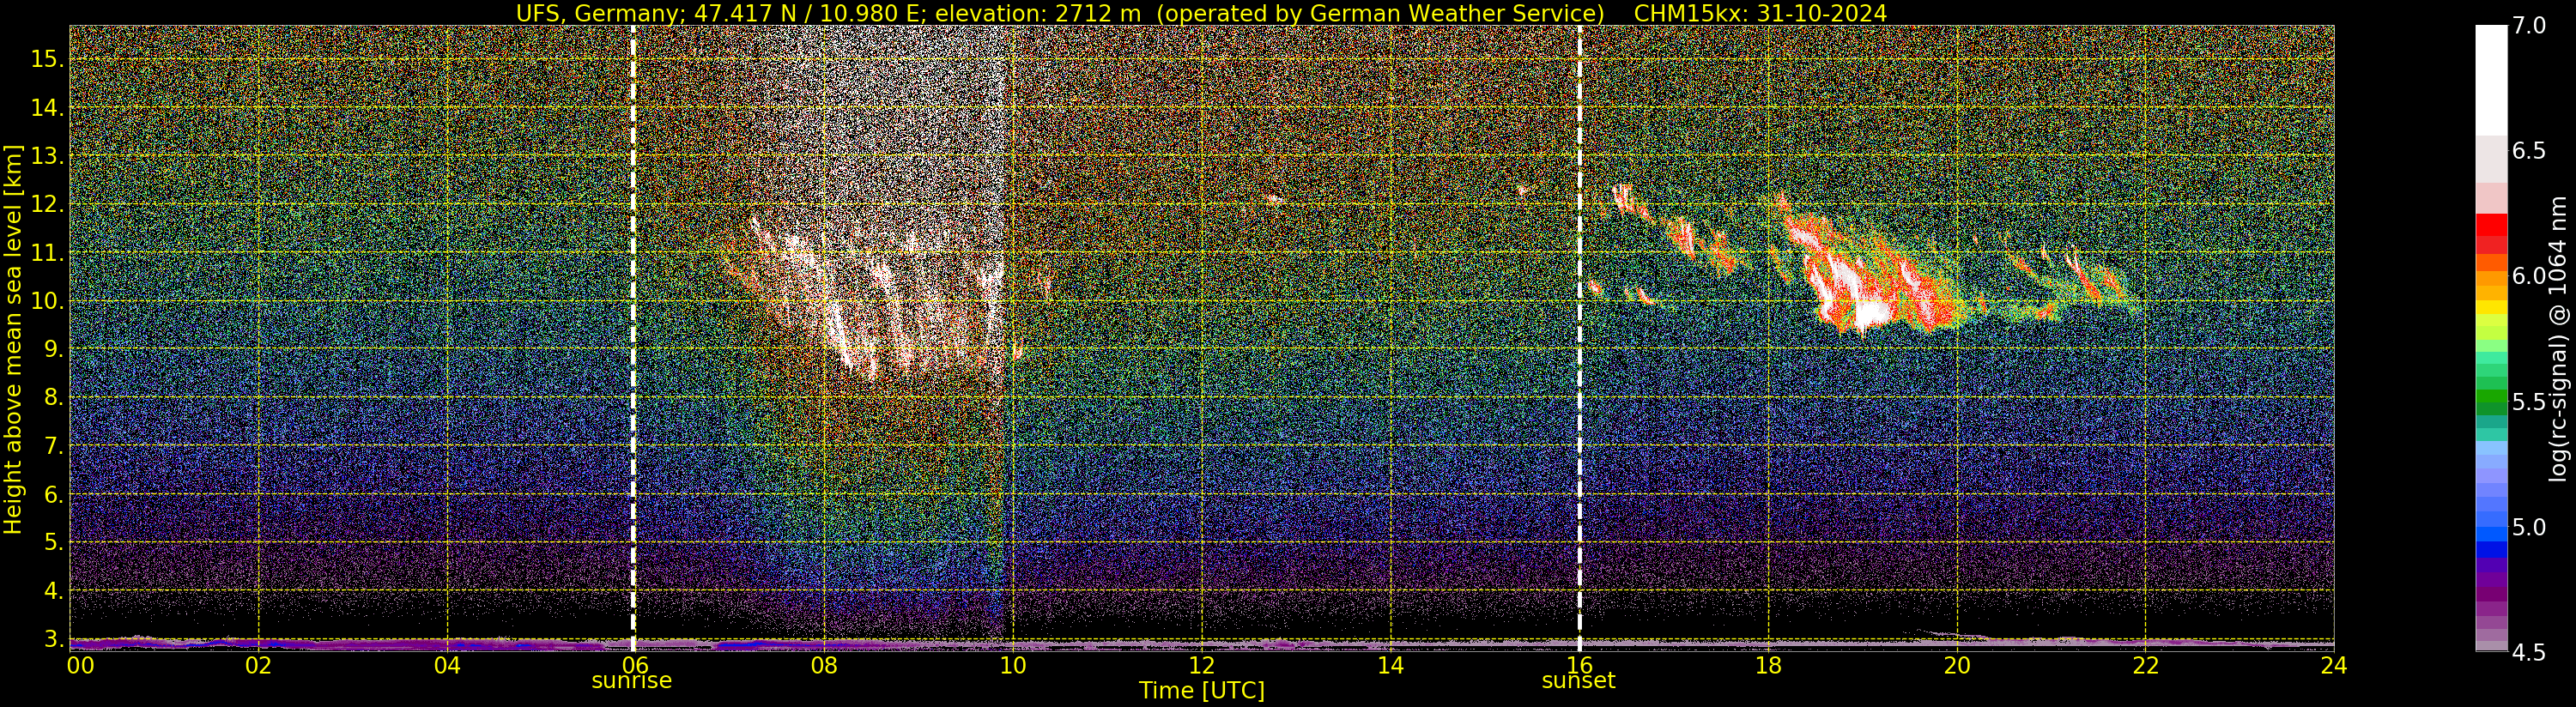2576x707 pixels.
Task: Click the 6.0 colorbar tick label
Action: pos(2529,277)
